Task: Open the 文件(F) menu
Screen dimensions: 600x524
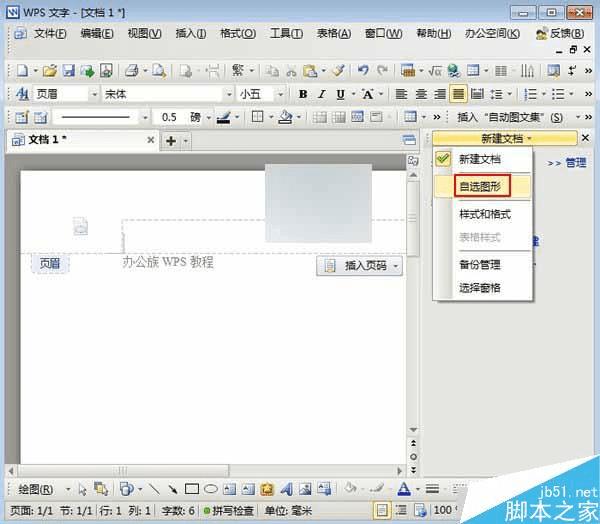Action: point(50,34)
